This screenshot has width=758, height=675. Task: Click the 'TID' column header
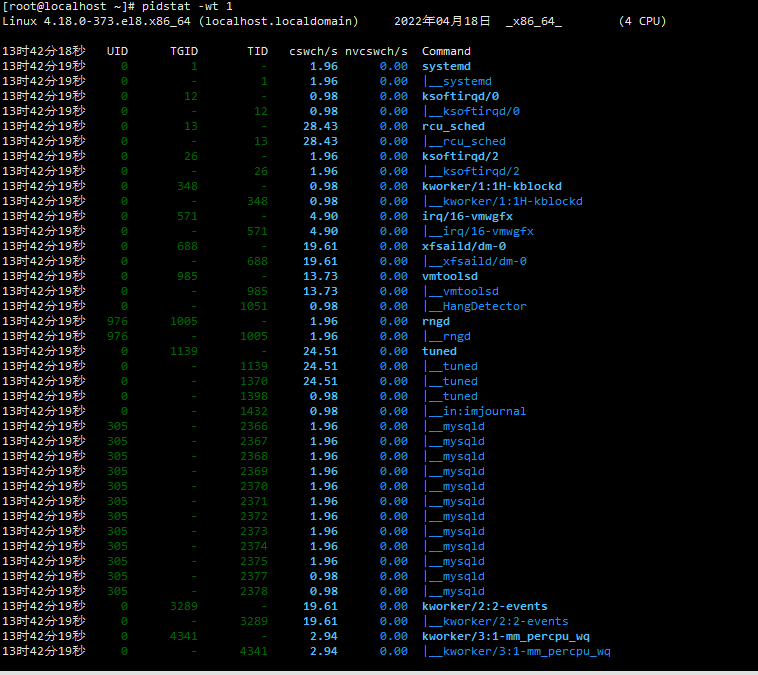pos(257,51)
